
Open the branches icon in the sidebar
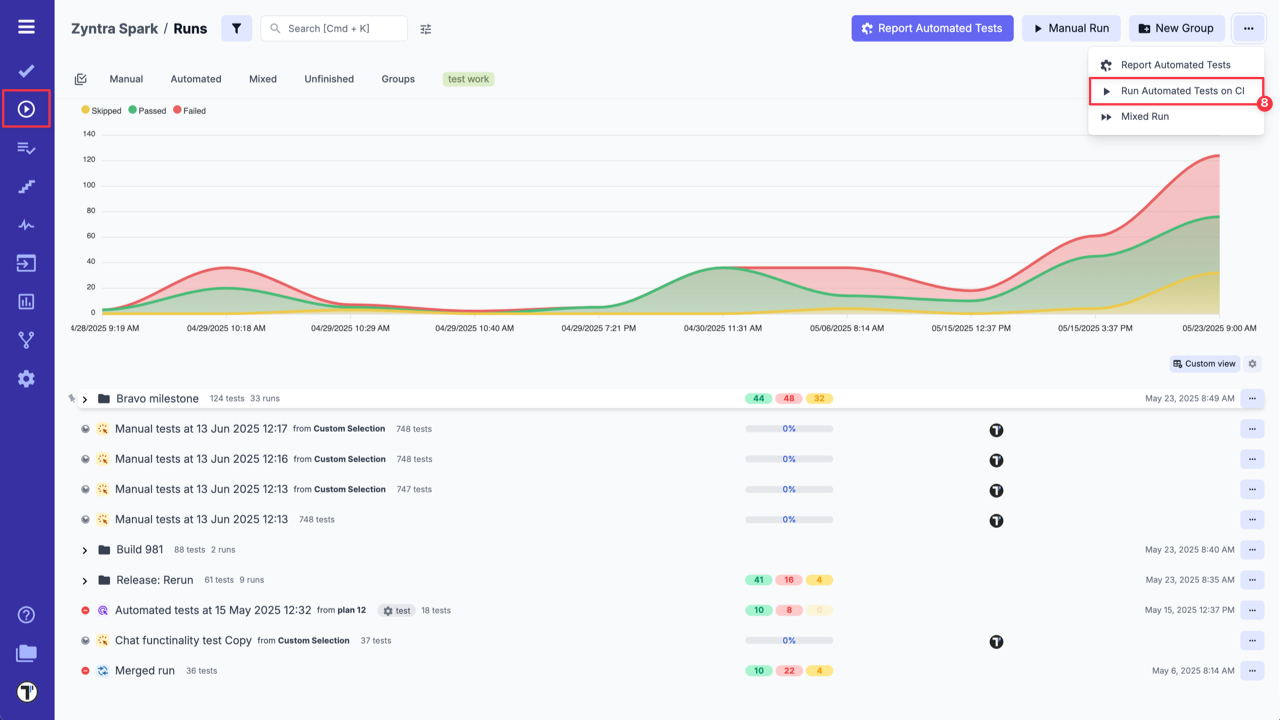[x=26, y=340]
